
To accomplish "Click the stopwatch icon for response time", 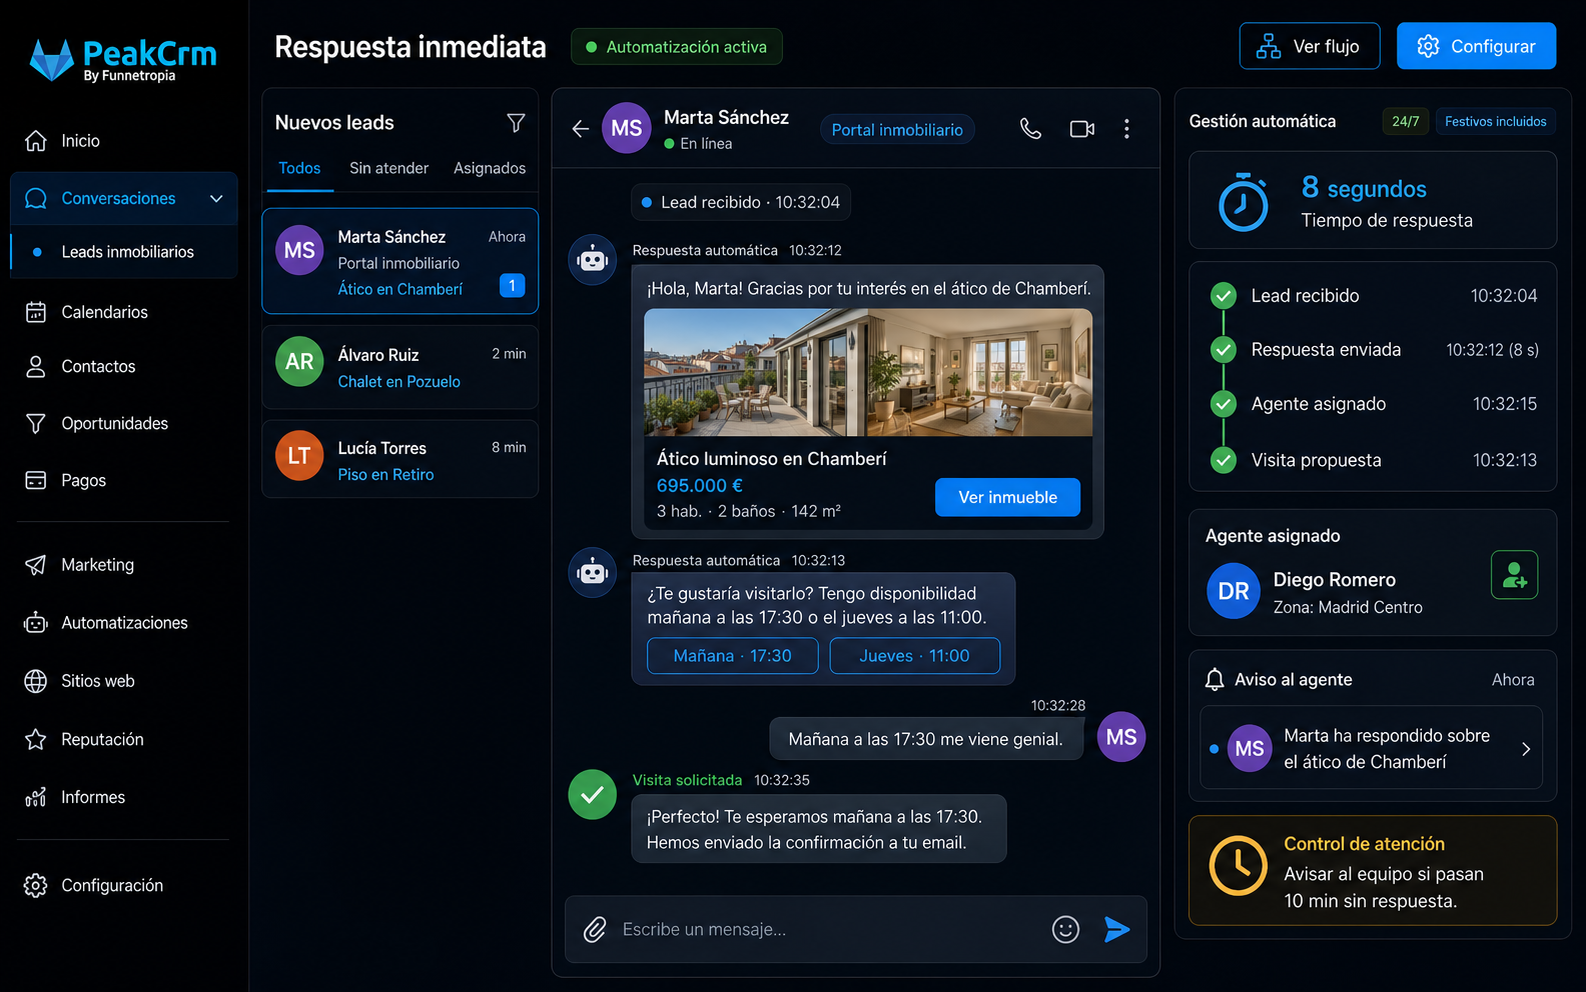I will [1243, 202].
